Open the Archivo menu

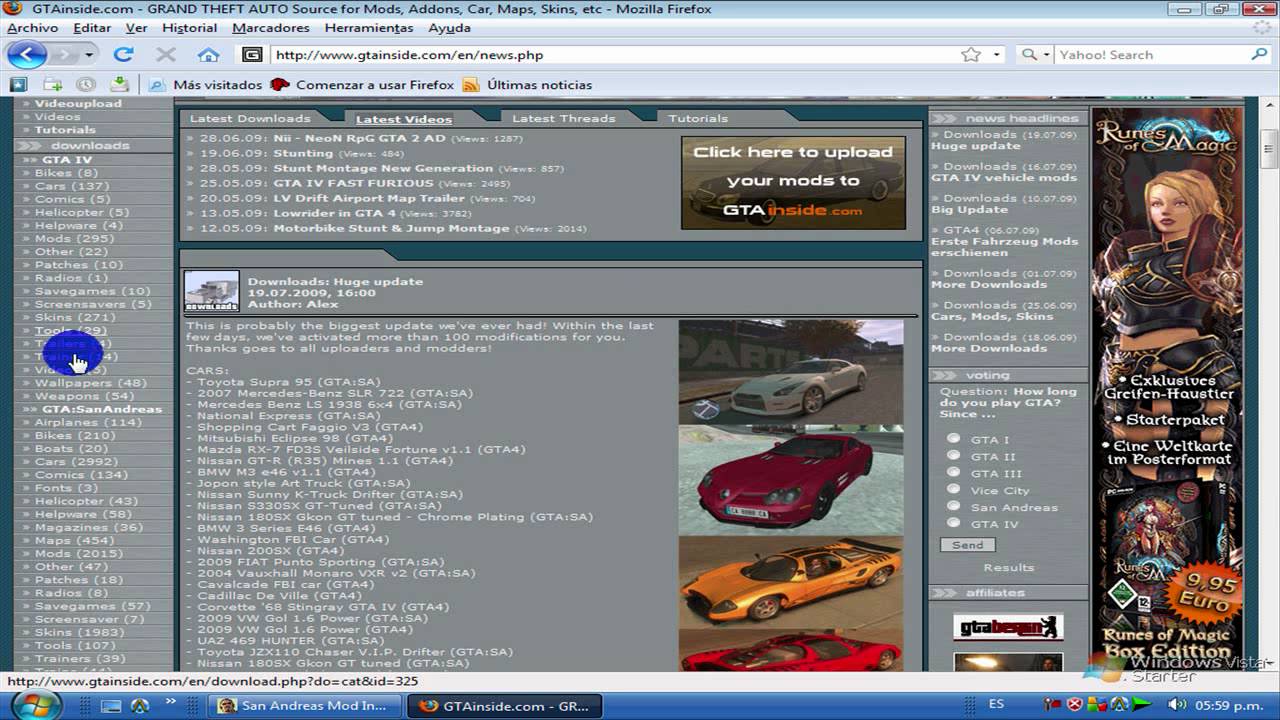pos(32,28)
